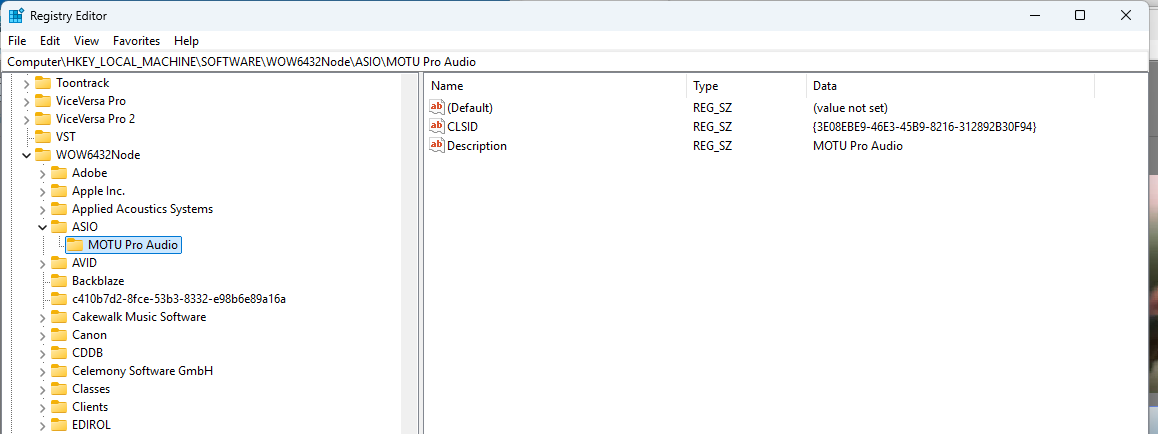The width and height of the screenshot is (1158, 434).
Task: Expand the Adobe key
Action: coord(43,173)
